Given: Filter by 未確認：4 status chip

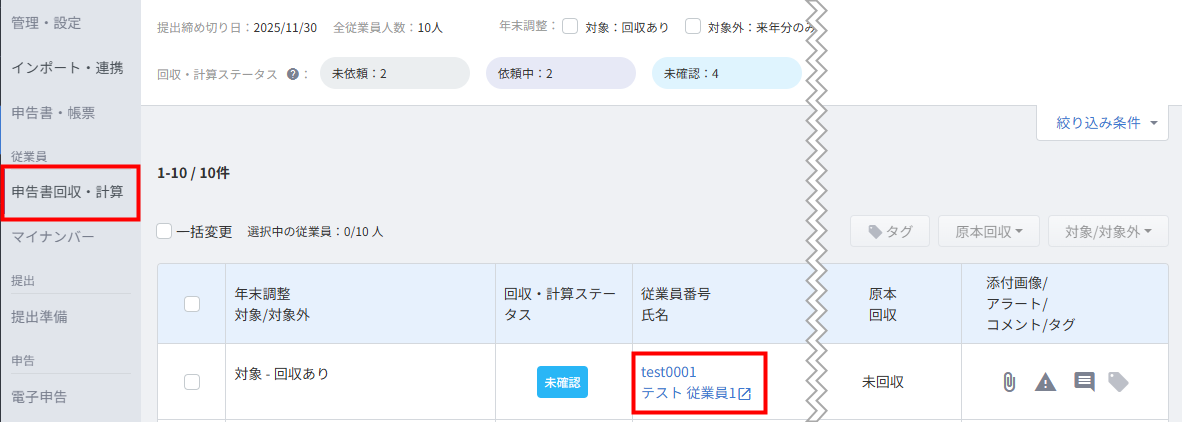Looking at the screenshot, I should pyautogui.click(x=725, y=74).
